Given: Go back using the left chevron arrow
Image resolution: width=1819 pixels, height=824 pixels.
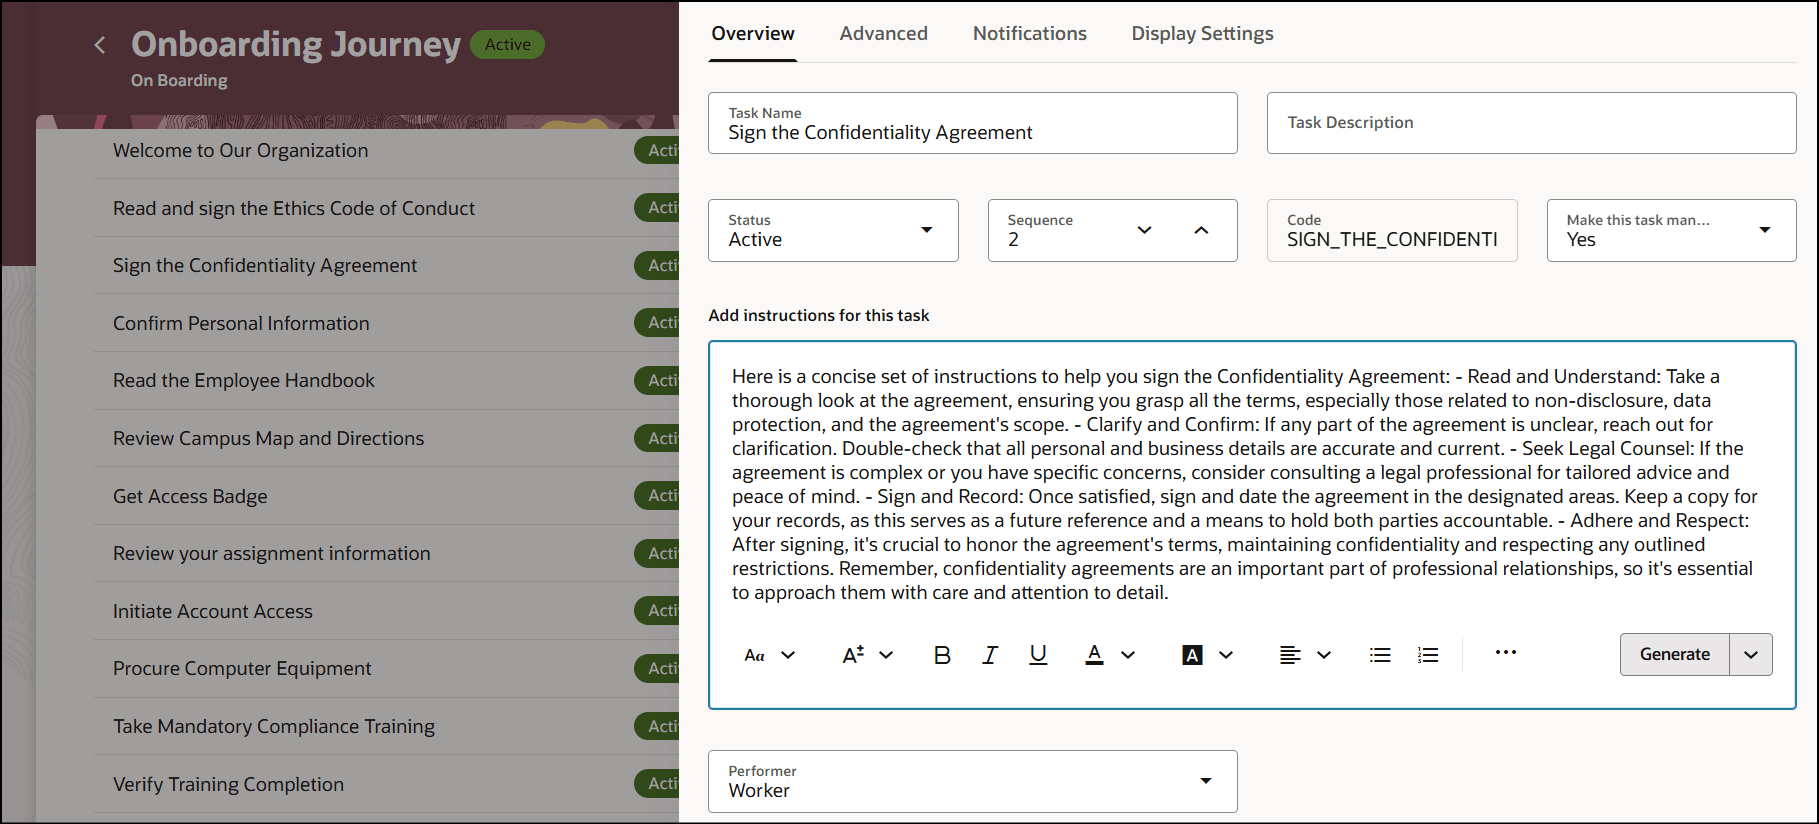Looking at the screenshot, I should [100, 45].
